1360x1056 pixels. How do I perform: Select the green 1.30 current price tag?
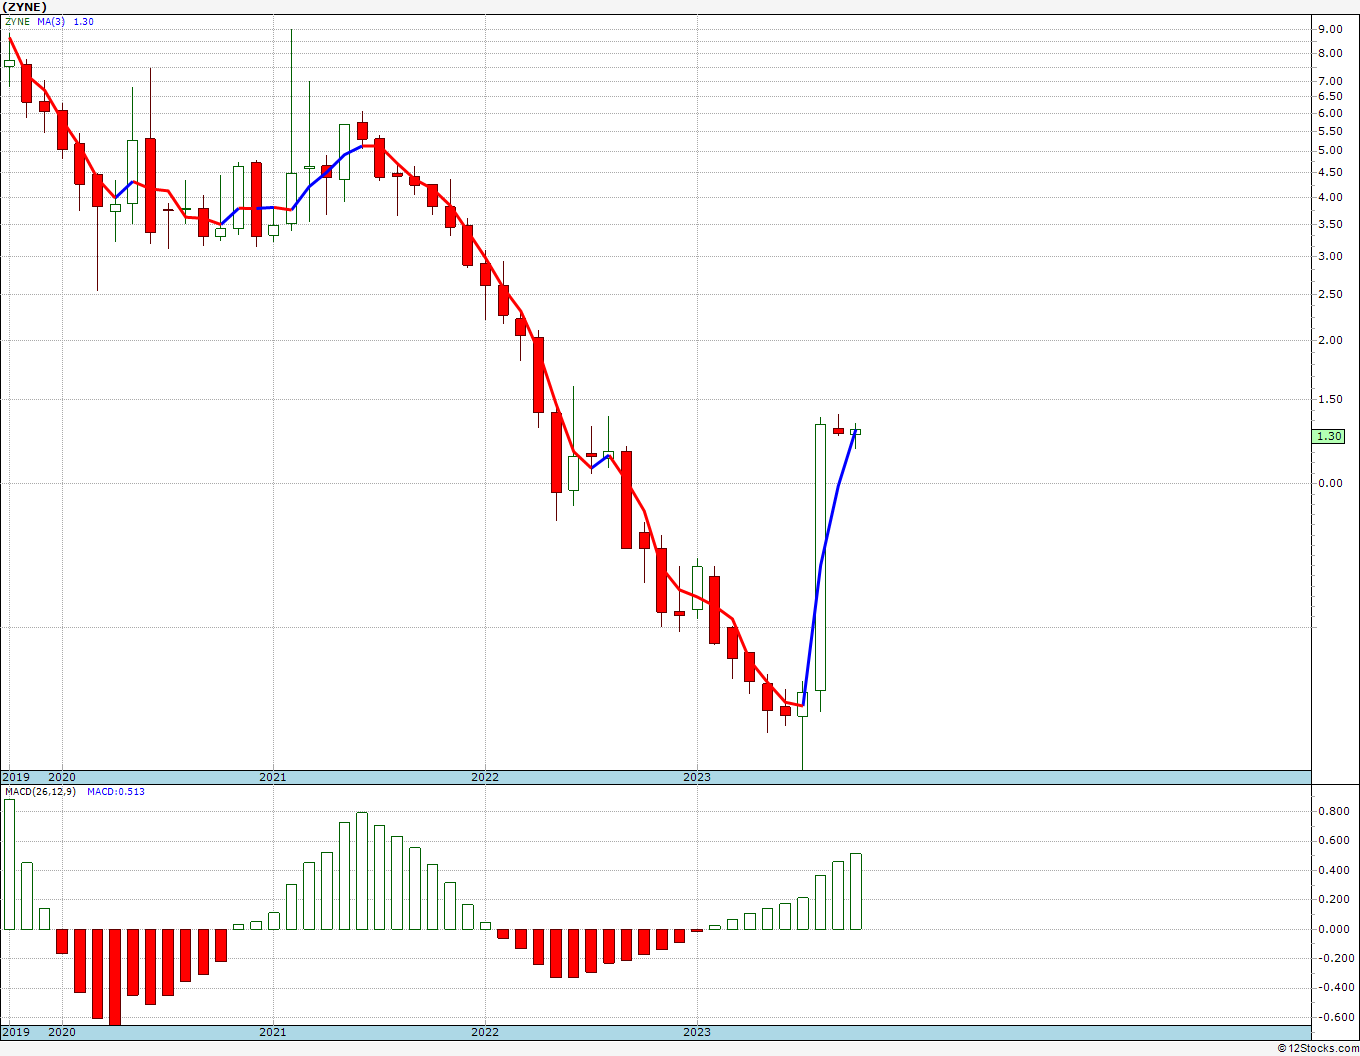1329,436
